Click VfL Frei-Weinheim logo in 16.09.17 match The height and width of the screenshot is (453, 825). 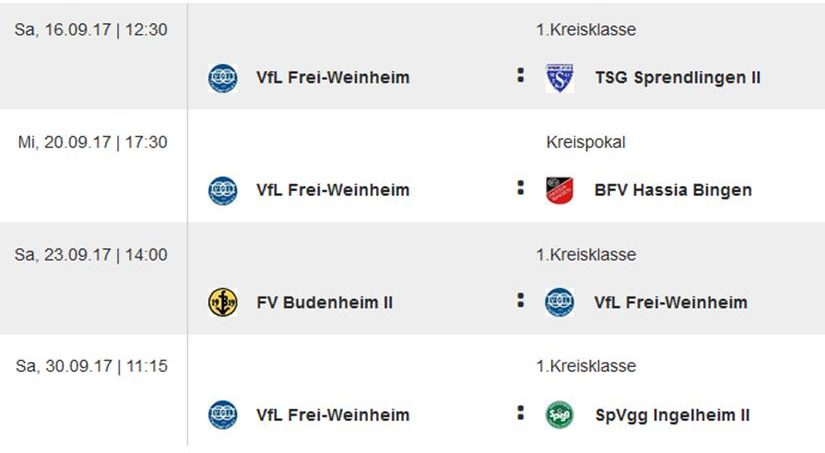click(223, 78)
